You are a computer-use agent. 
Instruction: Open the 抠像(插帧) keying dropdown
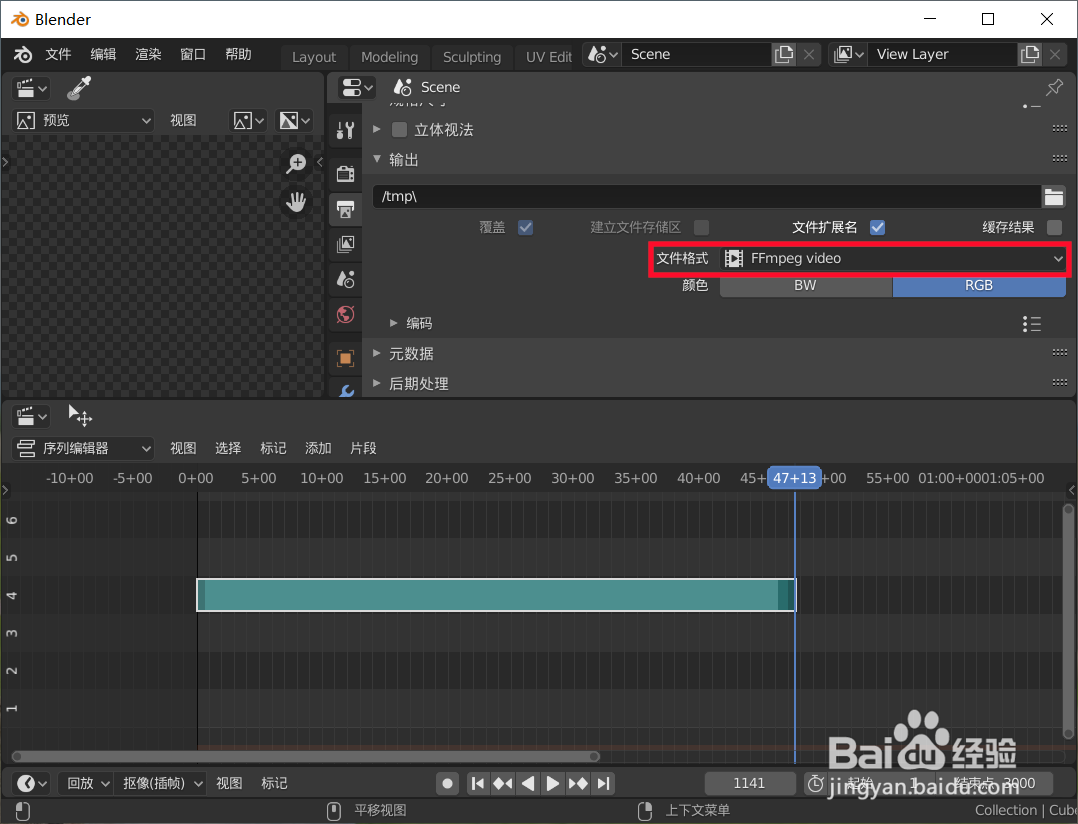click(159, 783)
